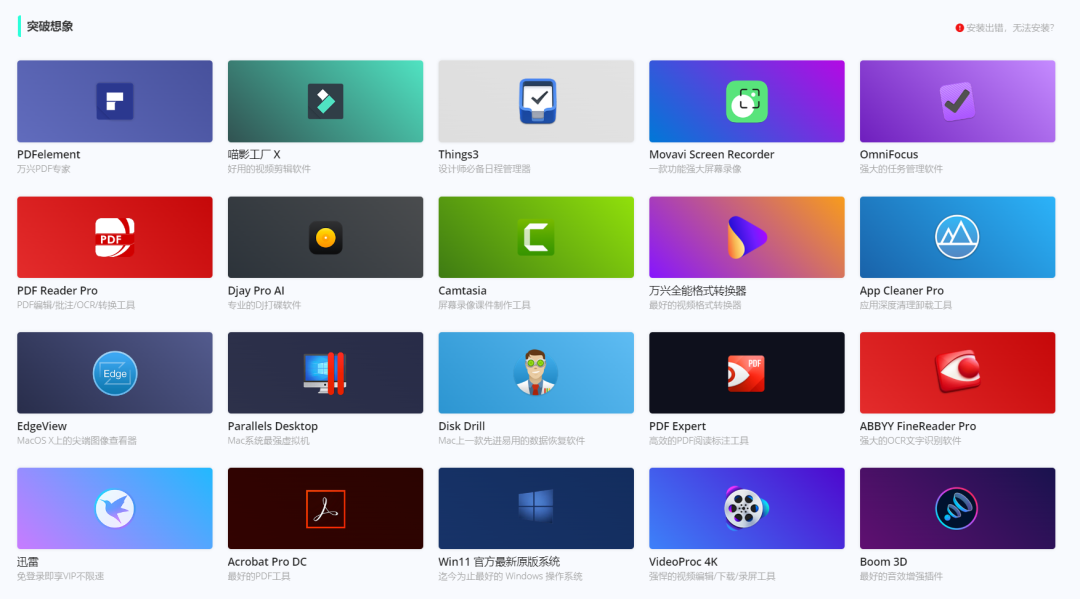
Task: Click the 万兴全能格式转换器 banner
Action: coord(746,237)
